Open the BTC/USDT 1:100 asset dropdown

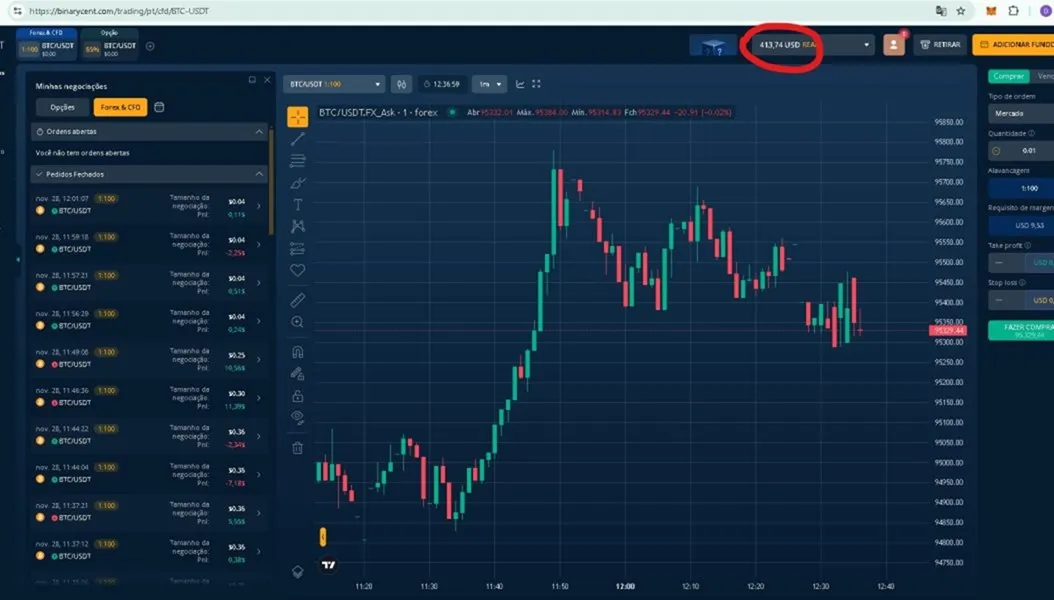pyautogui.click(x=334, y=84)
